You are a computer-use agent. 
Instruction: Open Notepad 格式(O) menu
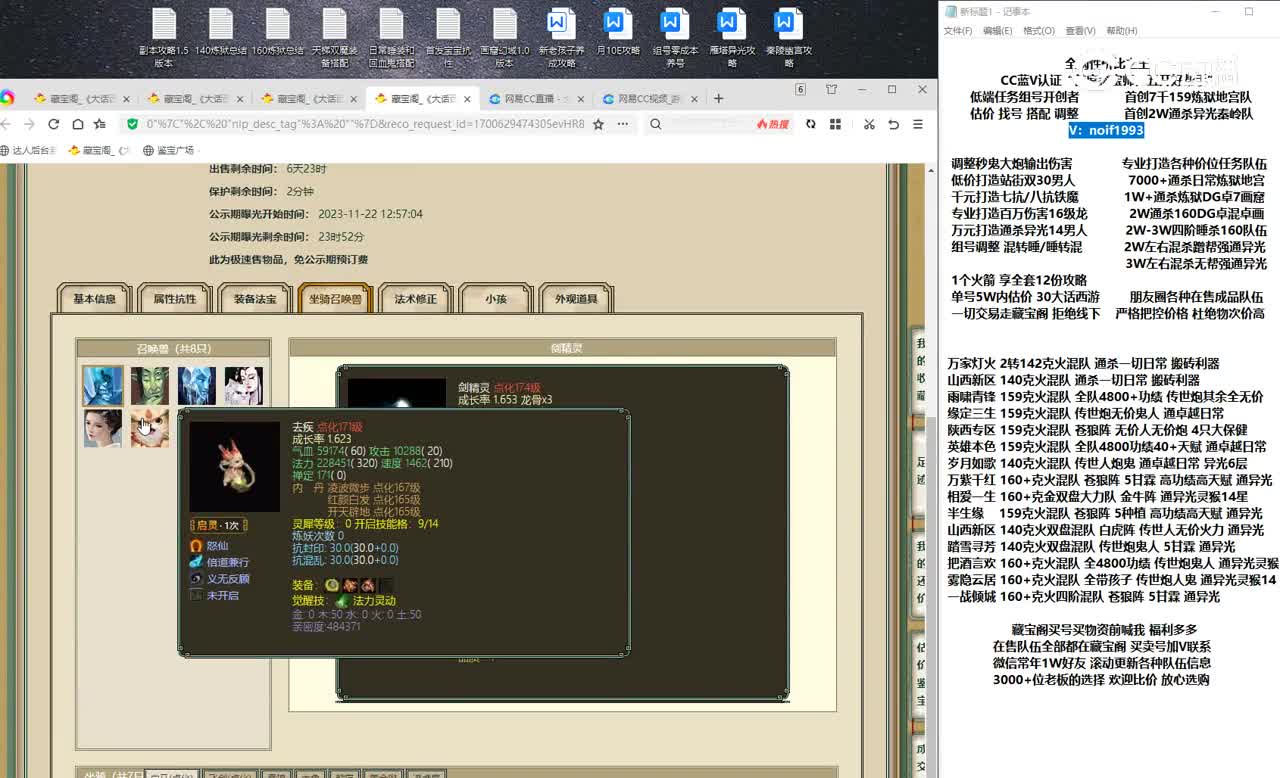pyautogui.click(x=1039, y=31)
